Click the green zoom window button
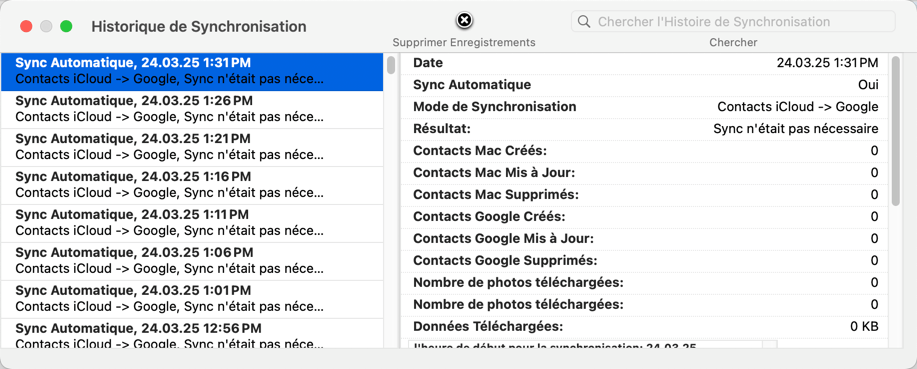Image resolution: width=917 pixels, height=369 pixels. tap(66, 26)
